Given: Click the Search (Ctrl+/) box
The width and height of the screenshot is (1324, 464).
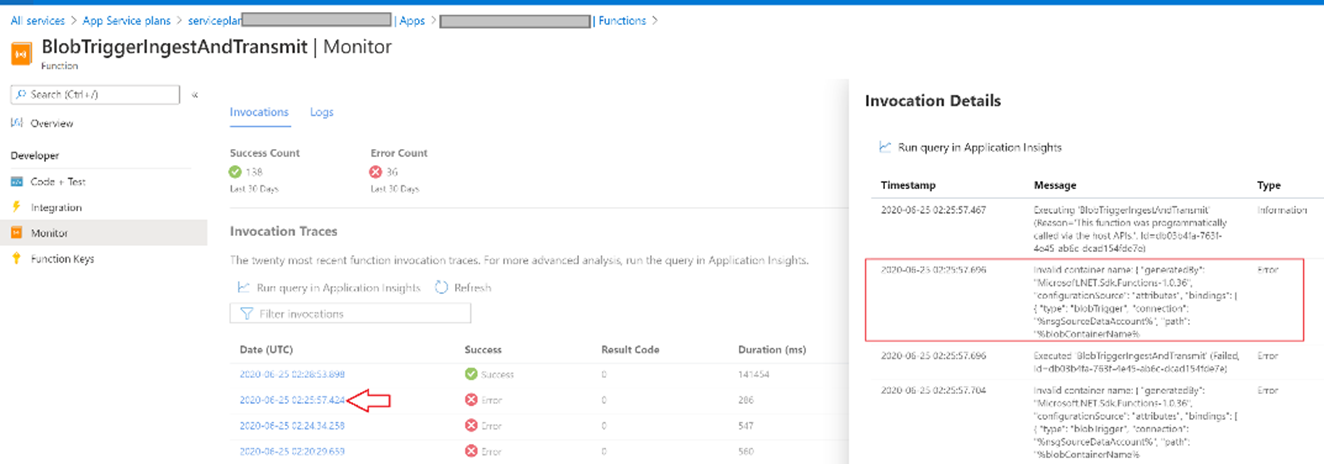Looking at the screenshot, I should click(95, 94).
